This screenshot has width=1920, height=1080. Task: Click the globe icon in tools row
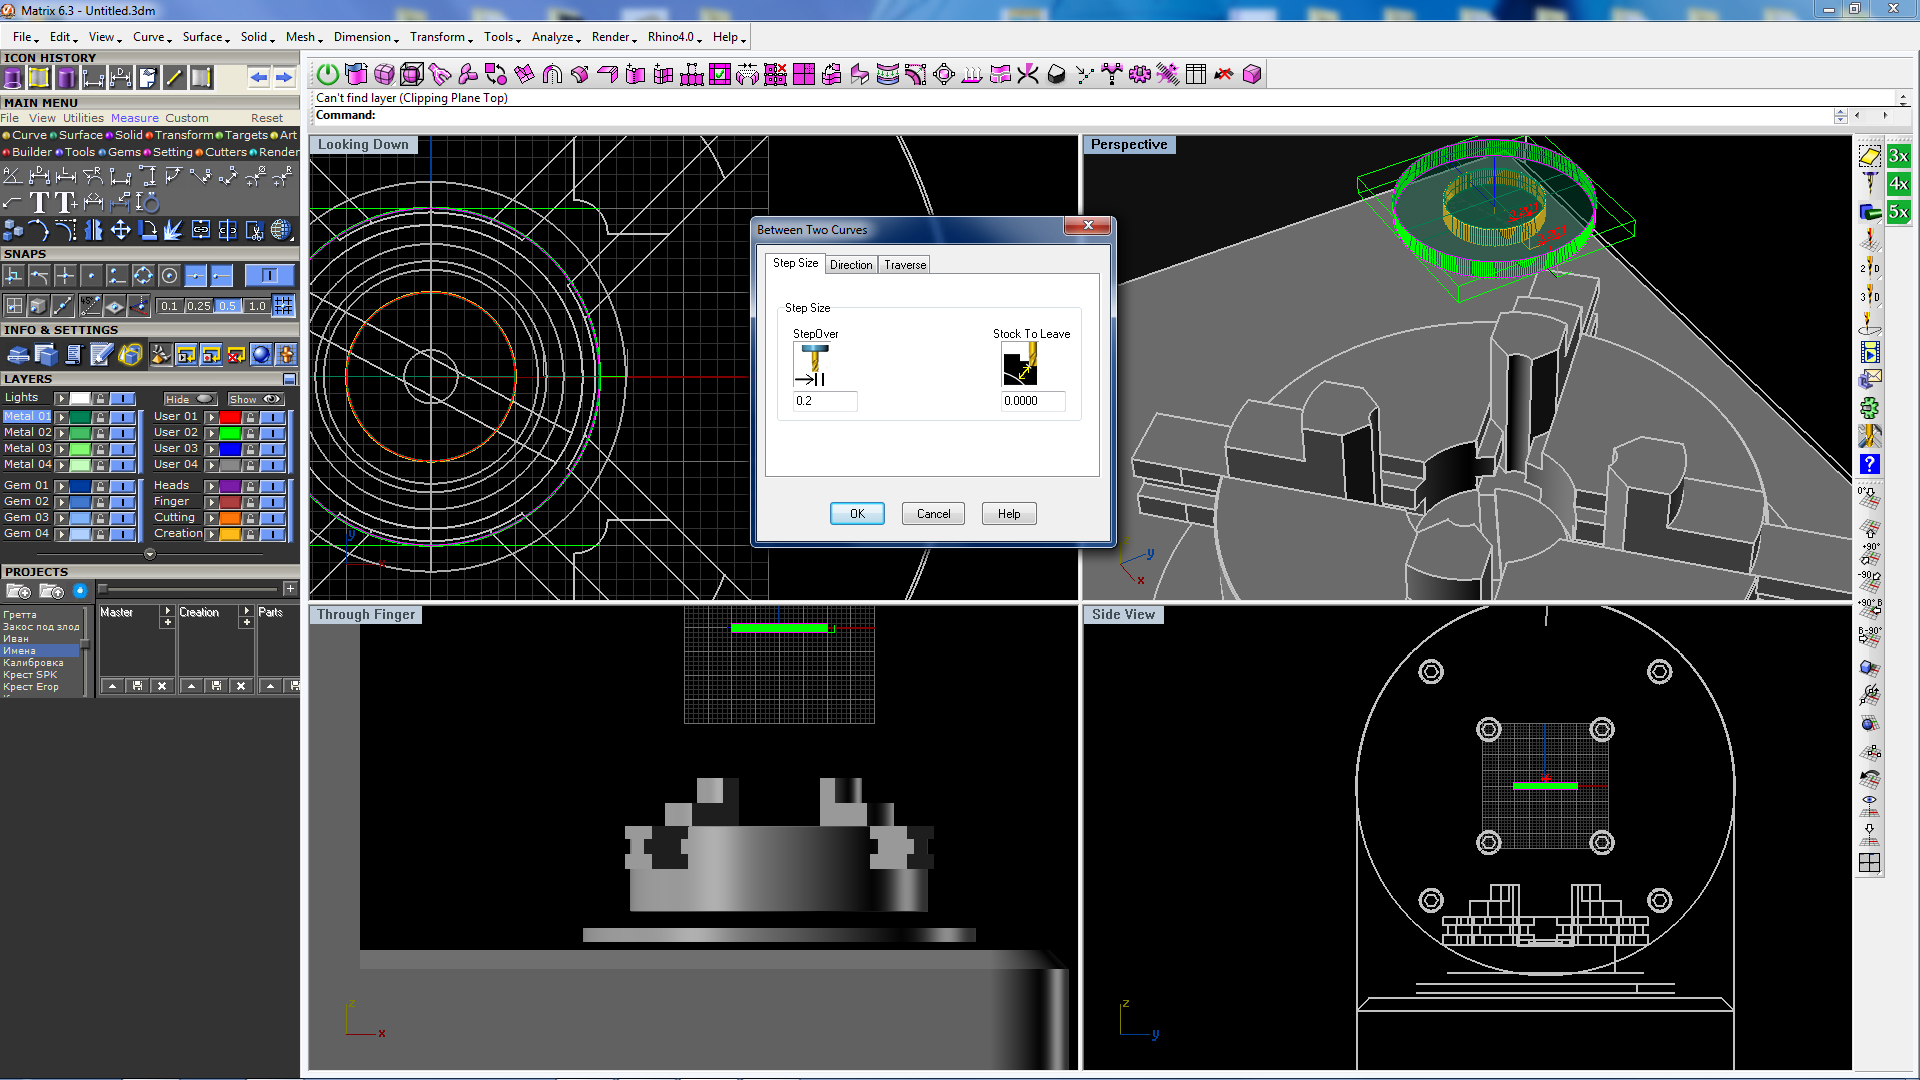282,231
